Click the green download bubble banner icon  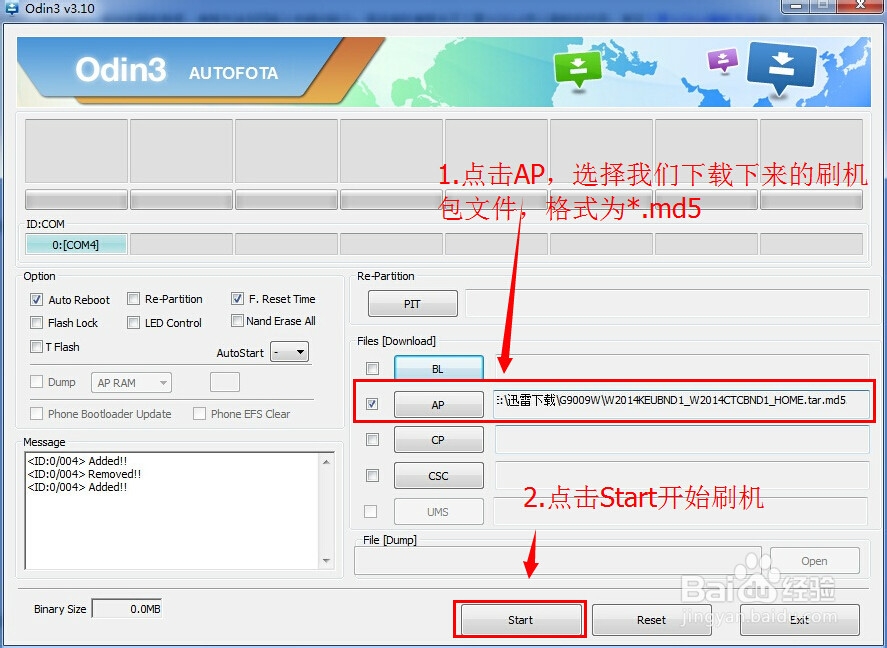coord(578,68)
